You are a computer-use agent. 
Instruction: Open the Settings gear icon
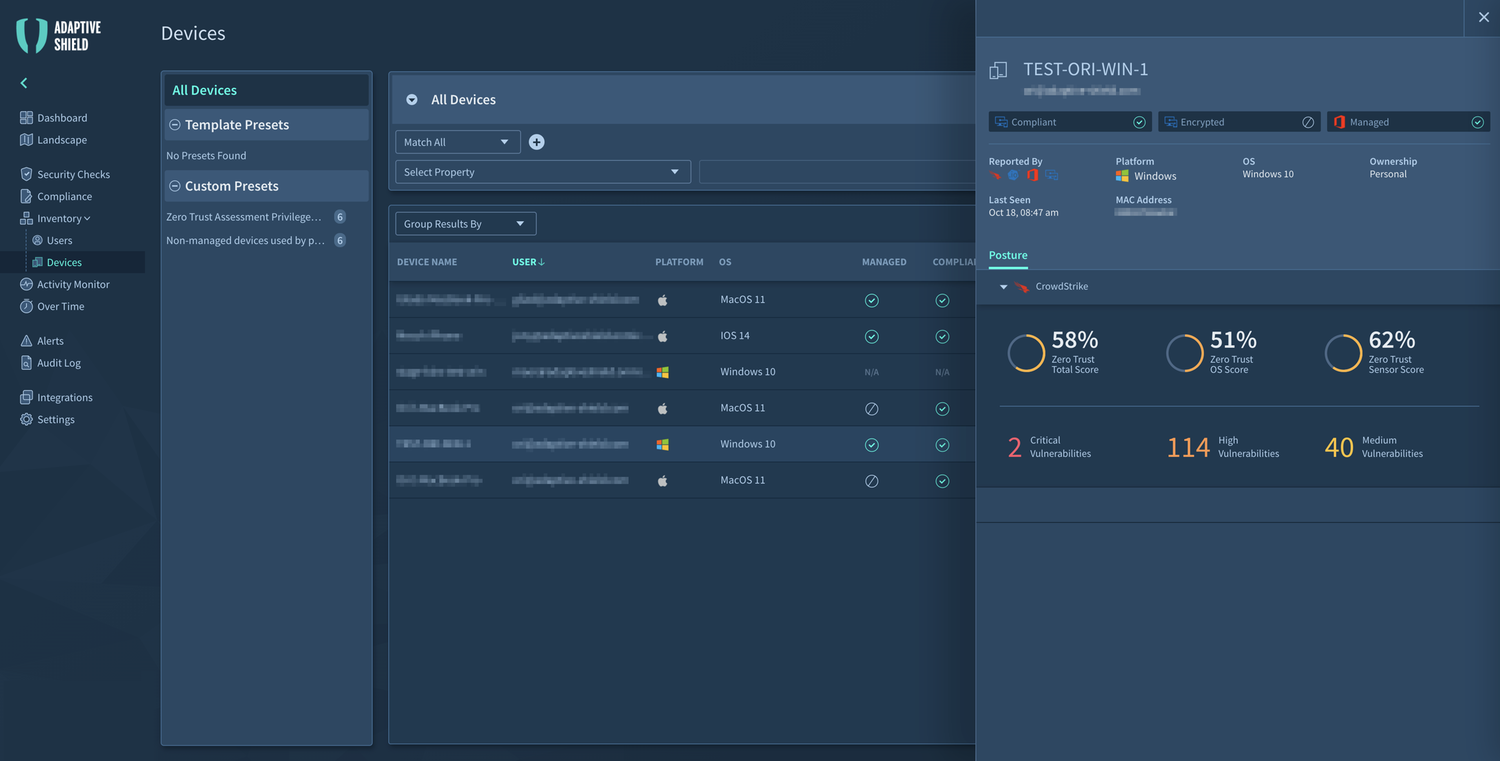(x=26, y=419)
